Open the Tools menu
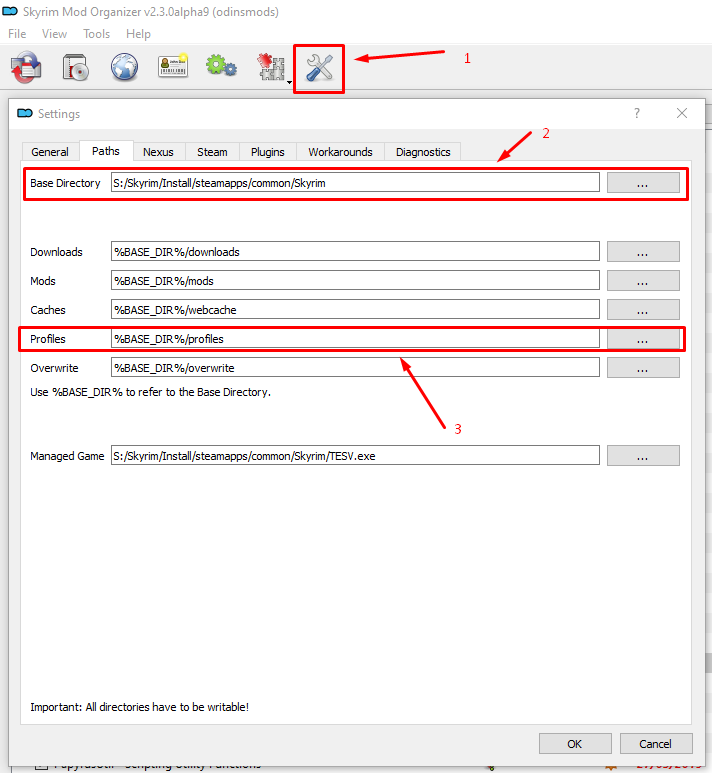712x773 pixels. click(x=96, y=34)
